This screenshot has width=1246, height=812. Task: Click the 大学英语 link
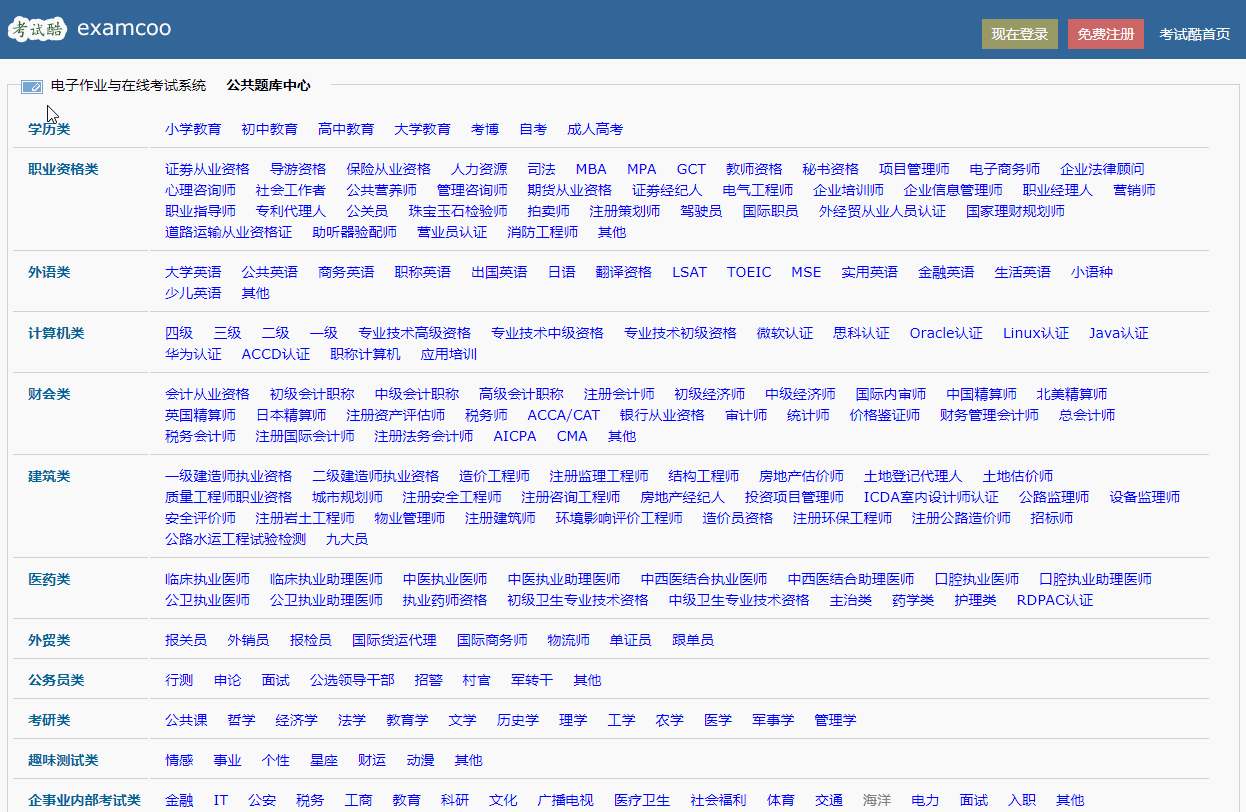pos(193,272)
